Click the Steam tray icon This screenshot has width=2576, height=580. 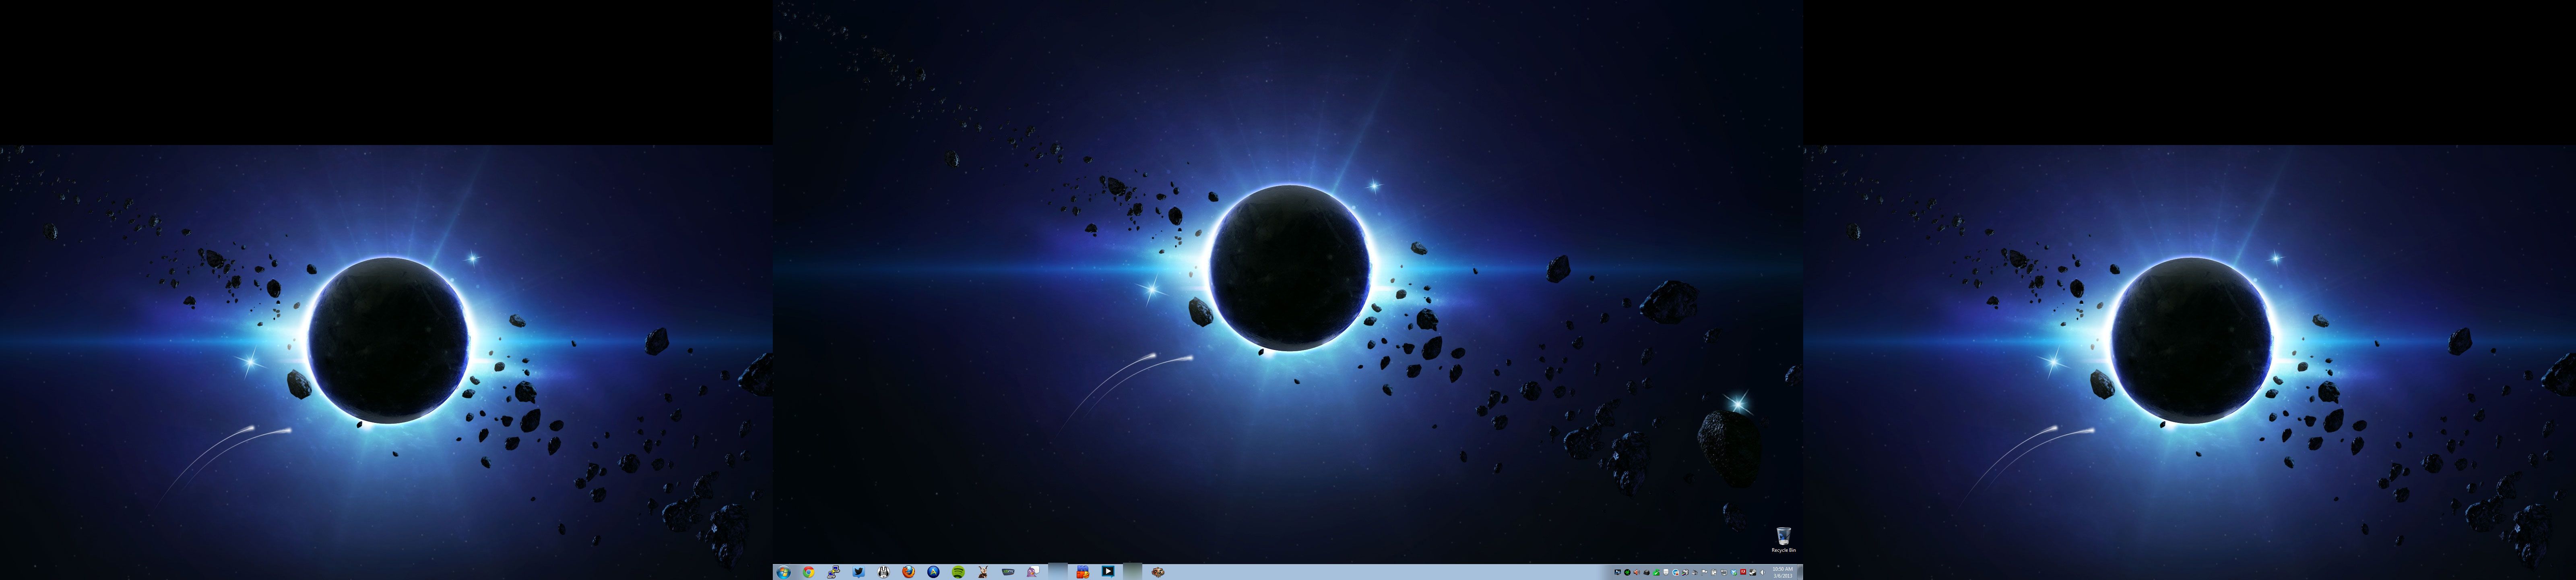coord(1753,572)
